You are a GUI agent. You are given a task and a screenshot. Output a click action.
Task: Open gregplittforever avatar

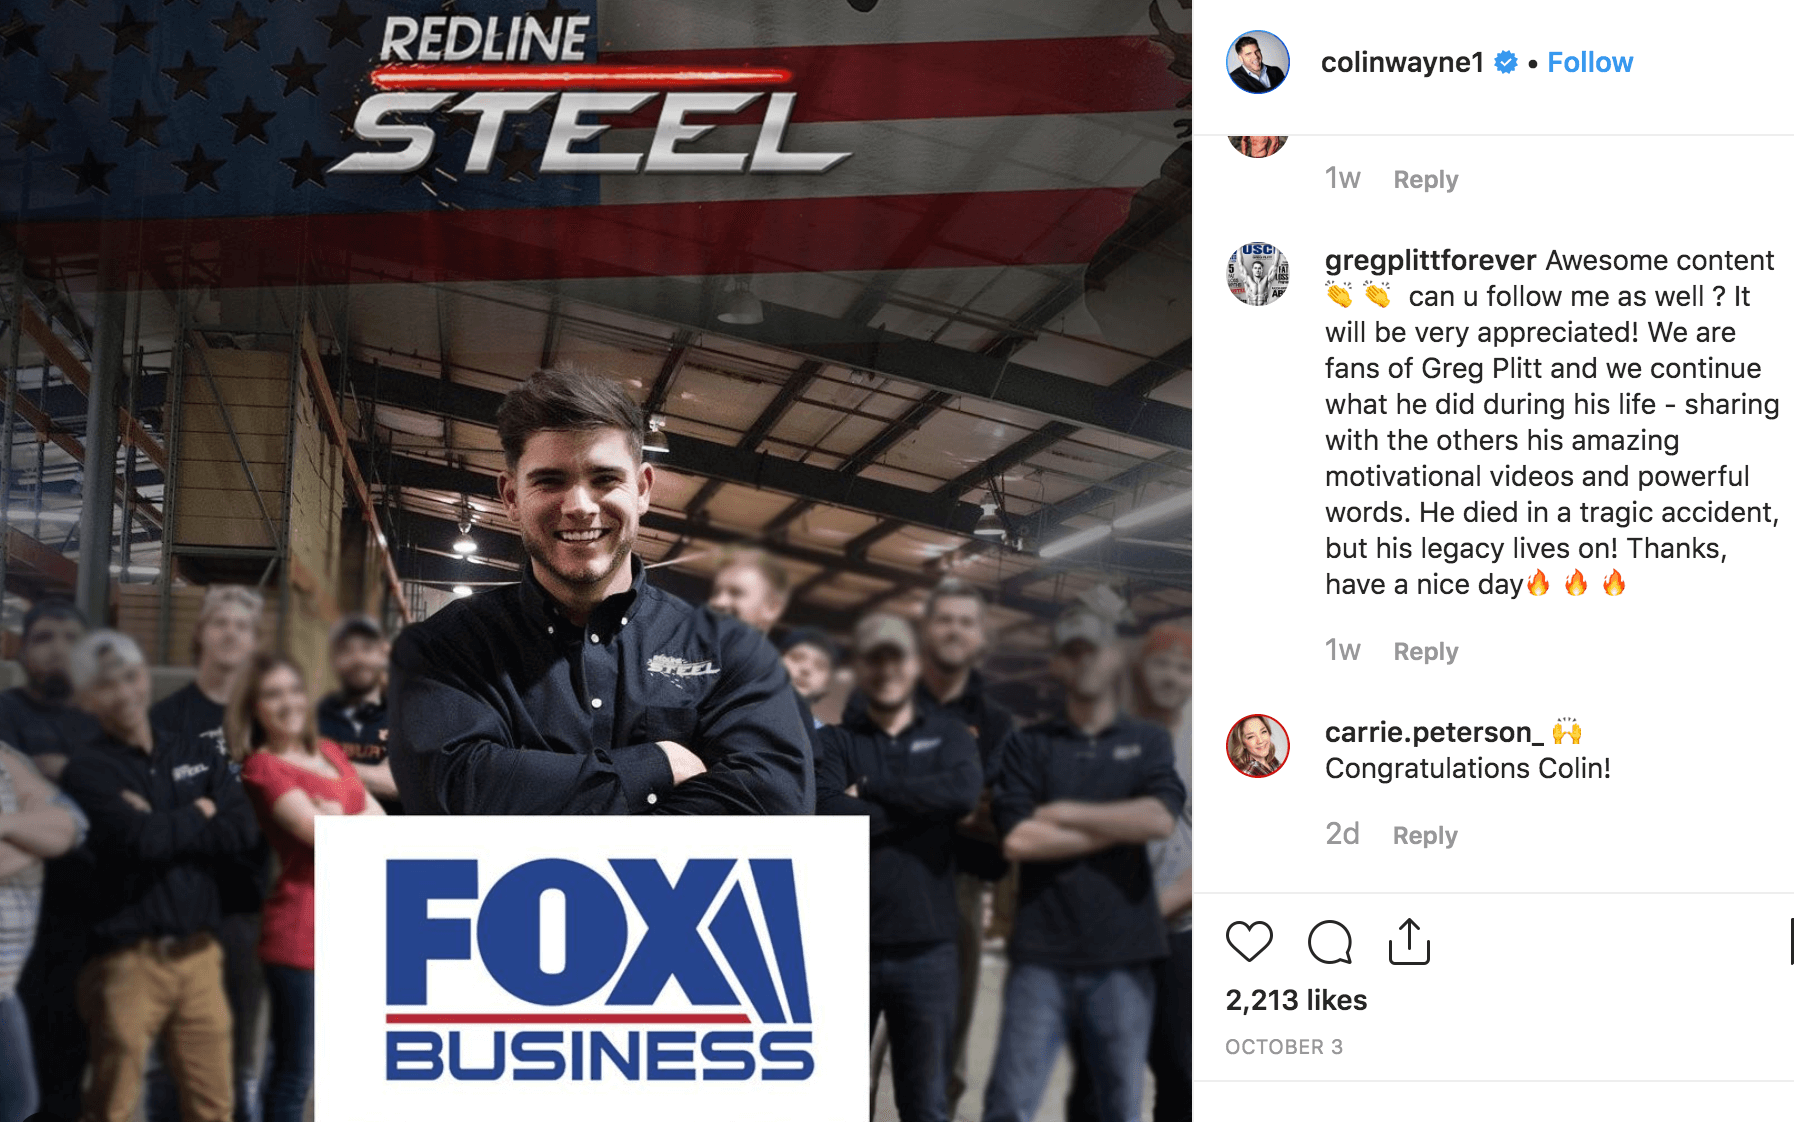pyautogui.click(x=1258, y=274)
